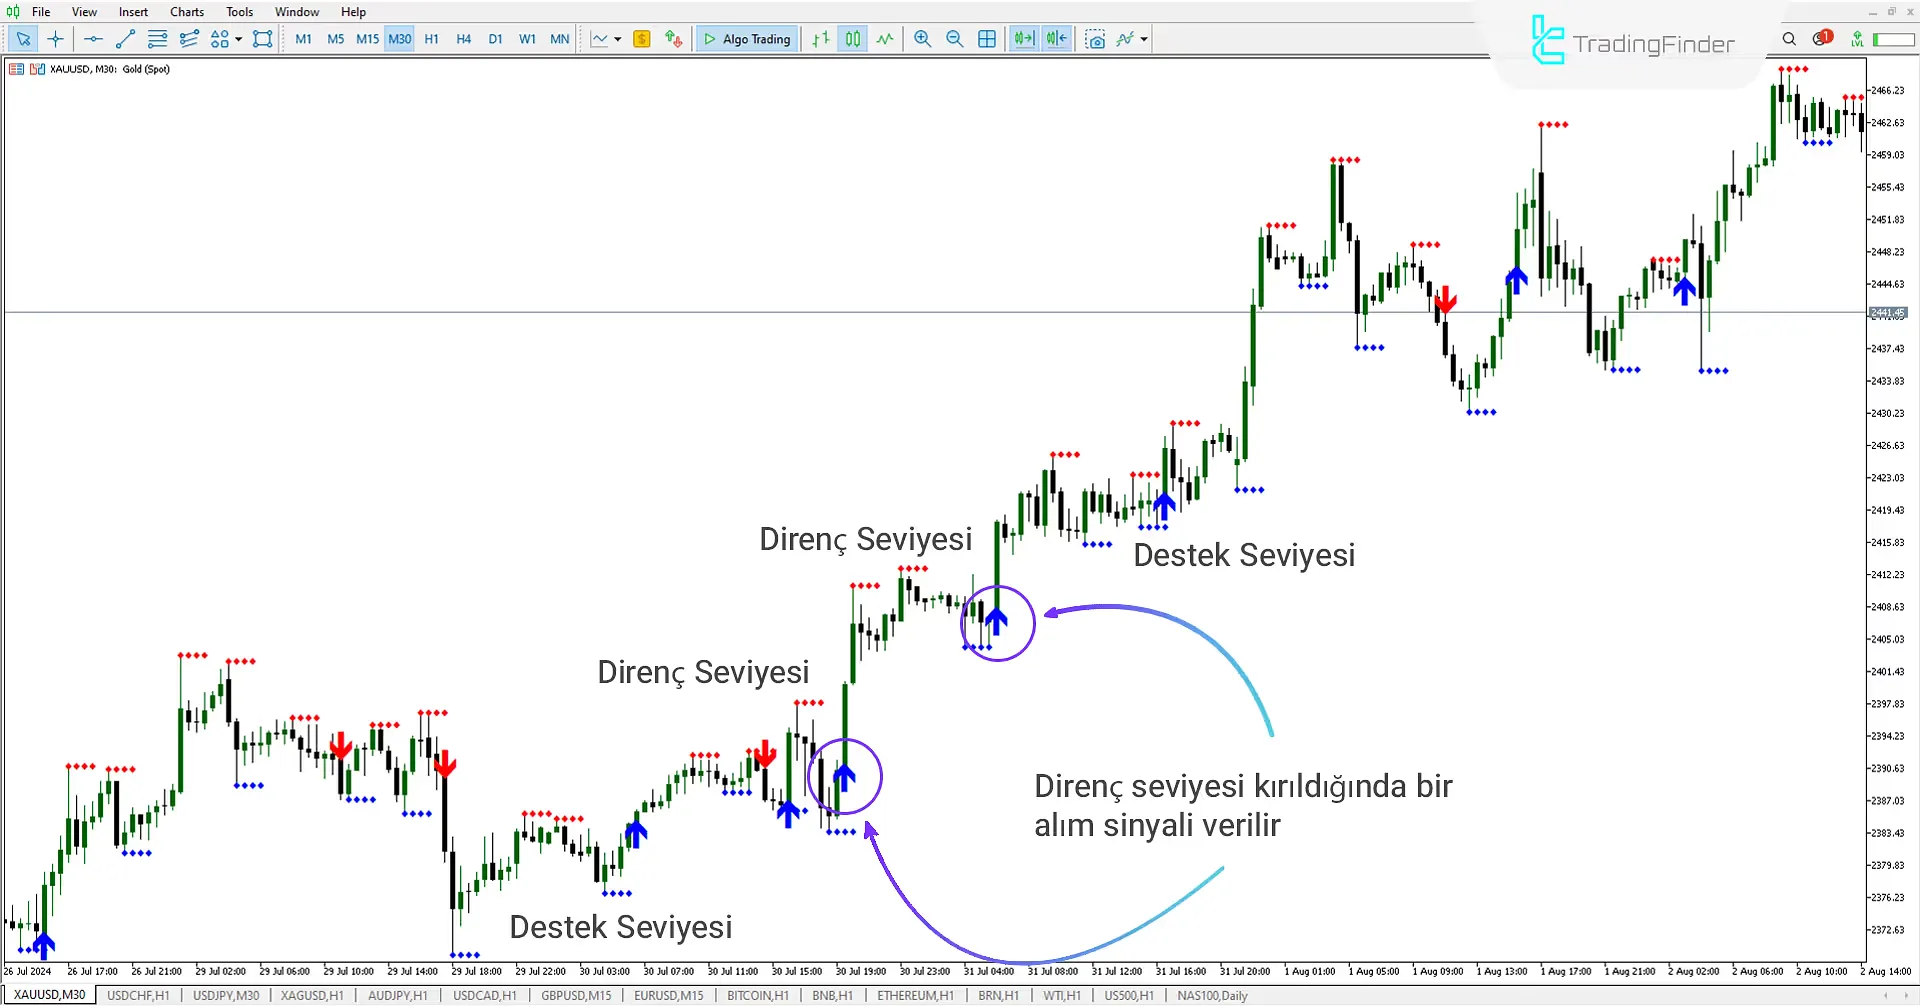Open the Charts menu

(x=186, y=12)
